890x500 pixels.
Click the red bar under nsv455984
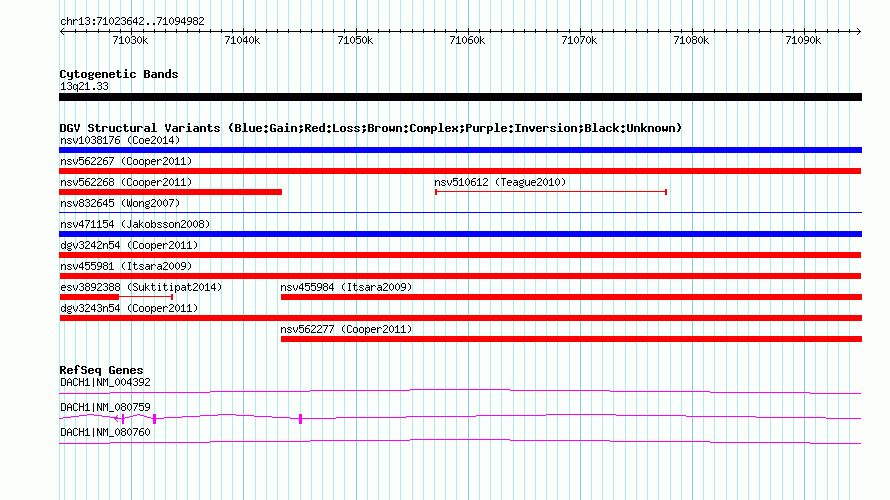pyautogui.click(x=571, y=297)
